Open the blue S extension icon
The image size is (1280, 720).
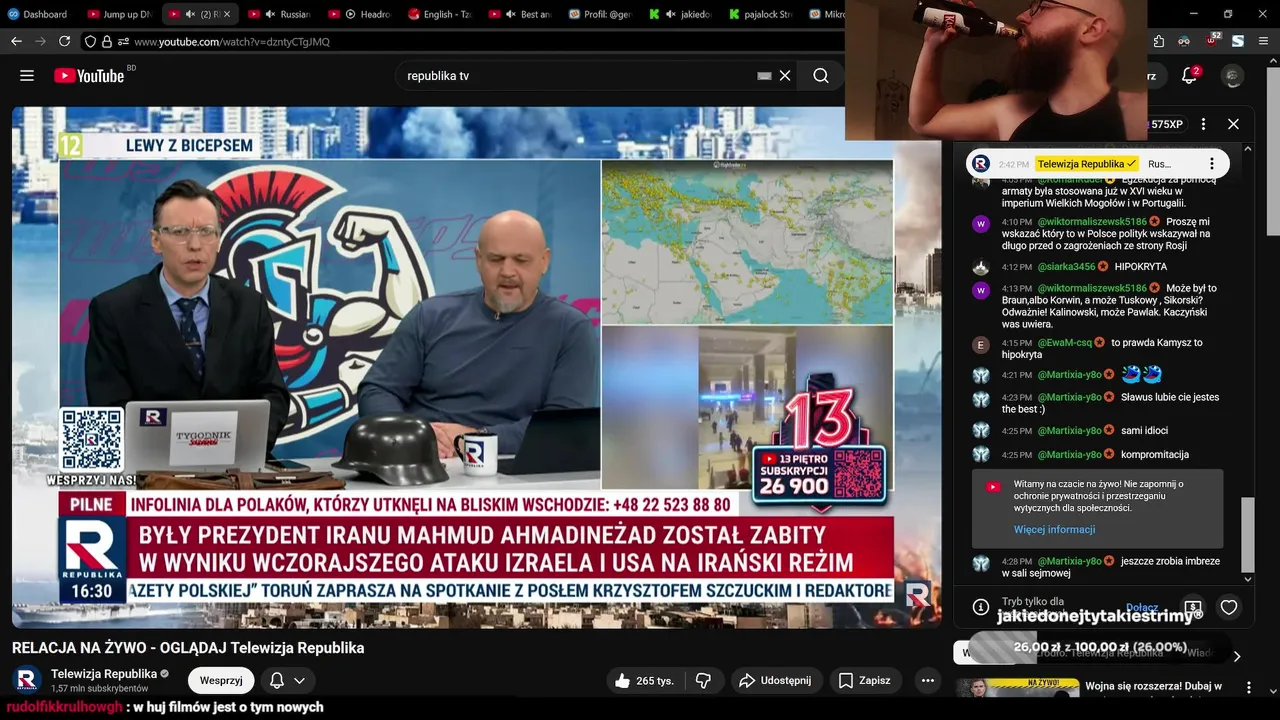1238,41
